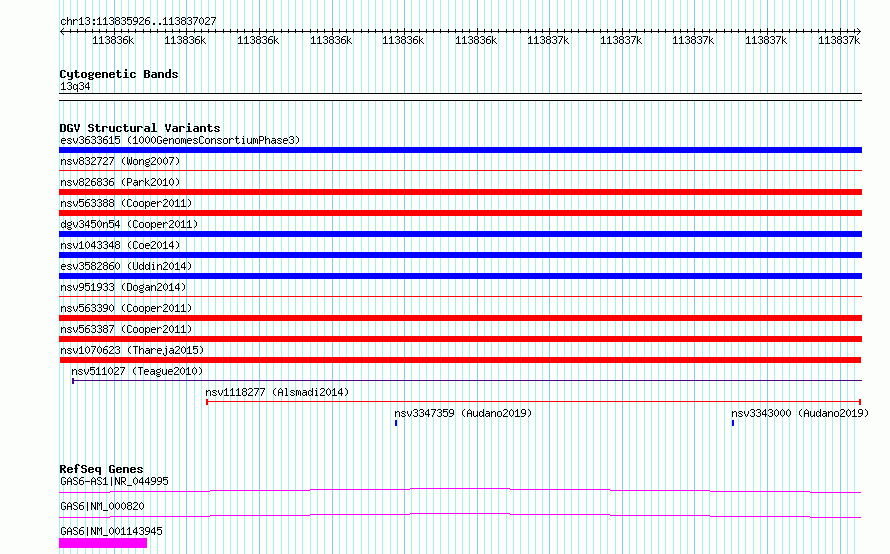This screenshot has width=890, height=554.
Task: Click the right arrowhead of the coordinate ruler
Action: pyautogui.click(x=859, y=32)
